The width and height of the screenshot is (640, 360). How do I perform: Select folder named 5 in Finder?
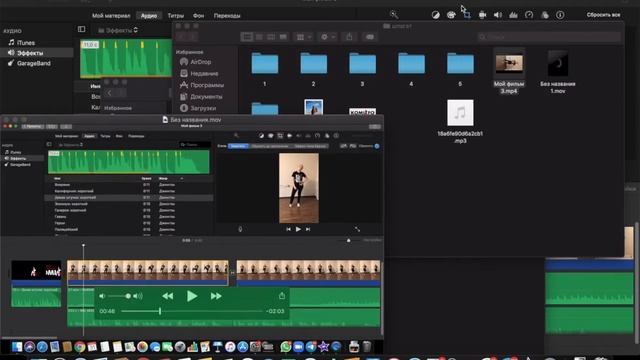pyautogui.click(x=460, y=64)
